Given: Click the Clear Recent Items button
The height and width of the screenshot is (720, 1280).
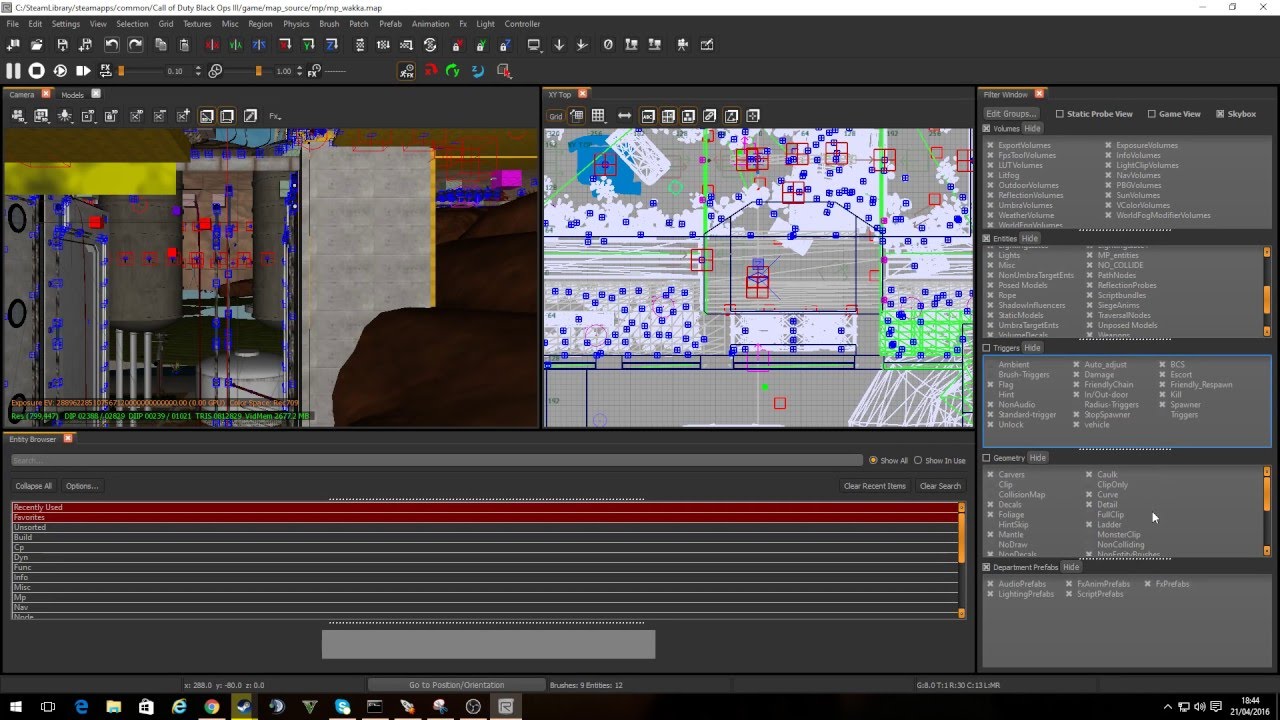Looking at the screenshot, I should [875, 486].
